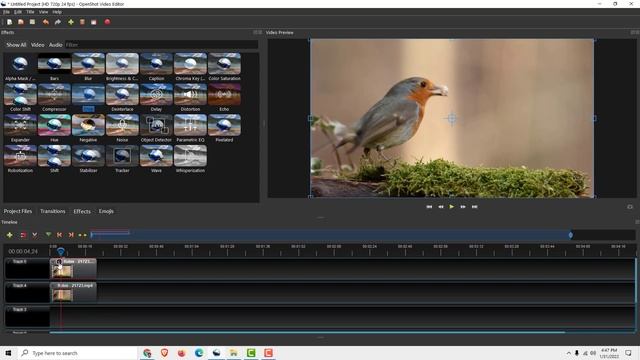Viewport: 640px width, 360px height.
Task: Select the Parametric EQ effect
Action: point(190,128)
